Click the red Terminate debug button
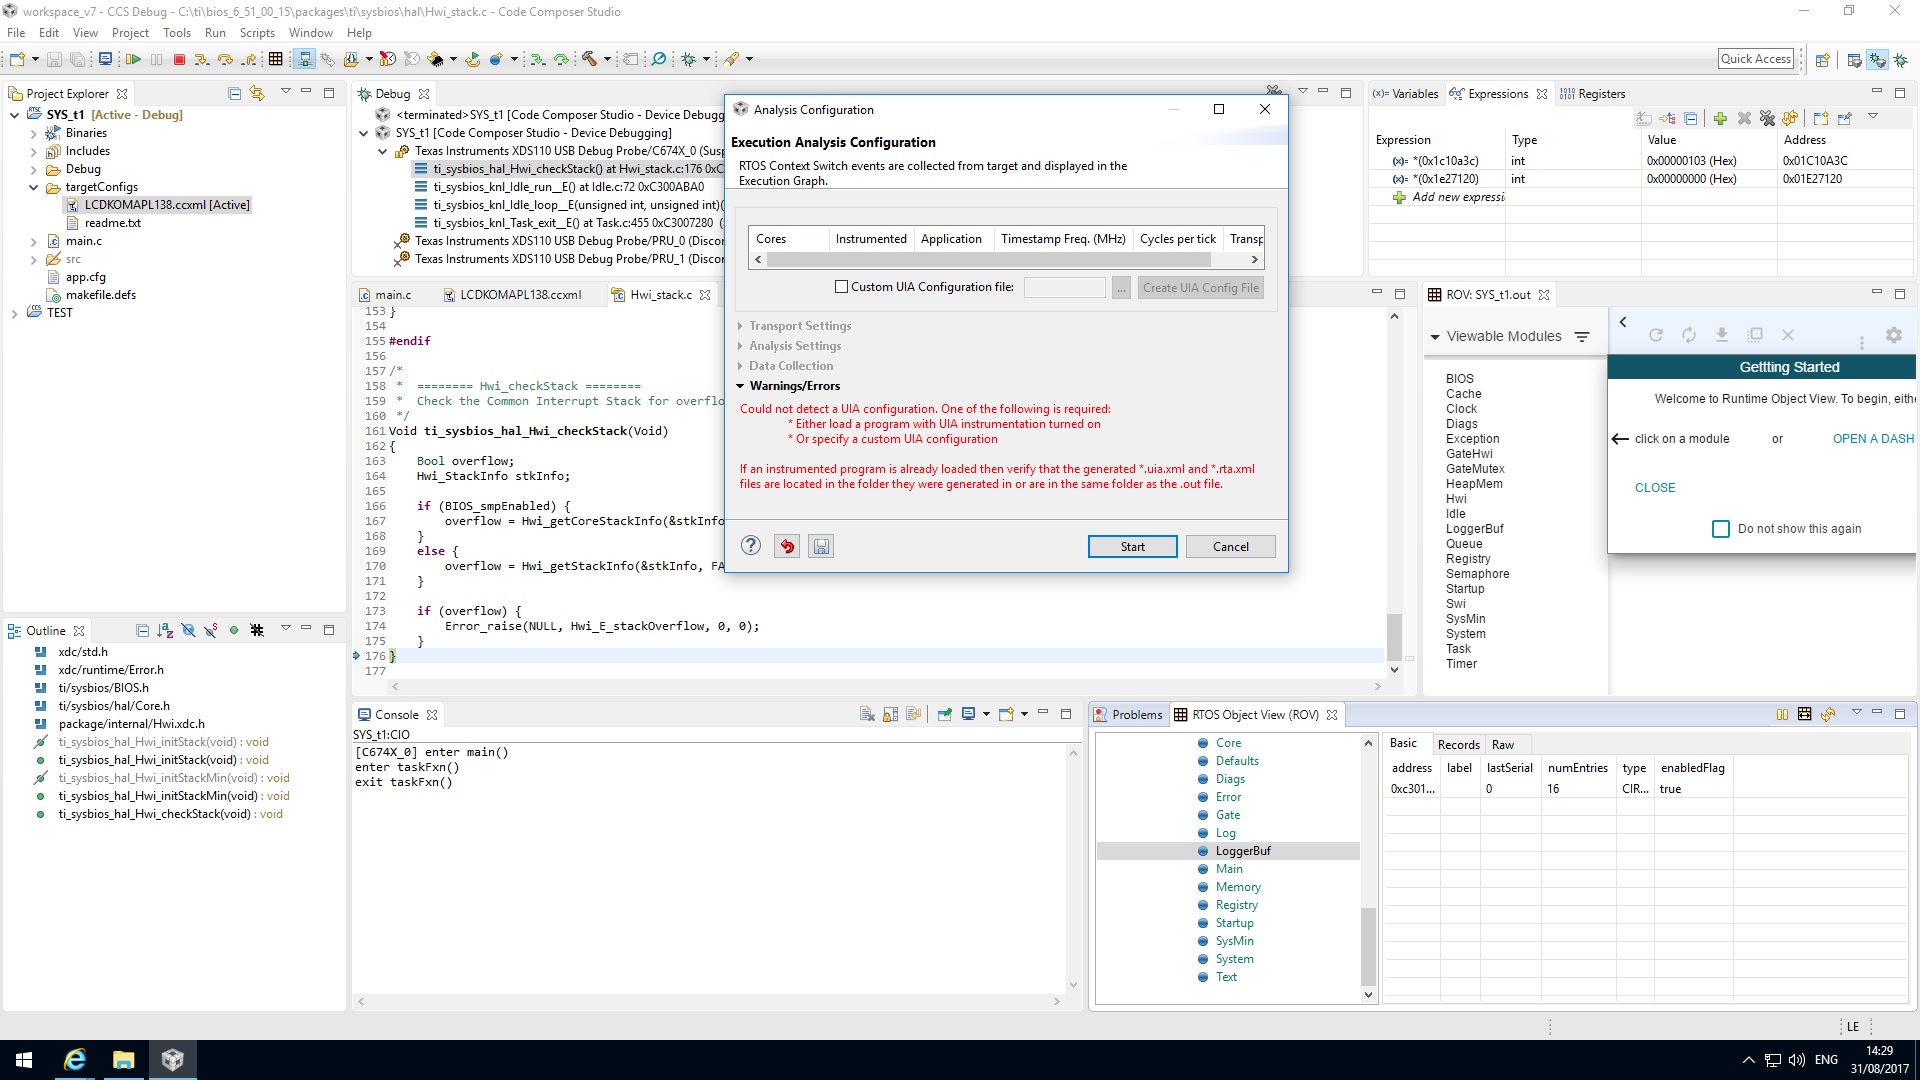The image size is (1920, 1080). click(x=179, y=60)
